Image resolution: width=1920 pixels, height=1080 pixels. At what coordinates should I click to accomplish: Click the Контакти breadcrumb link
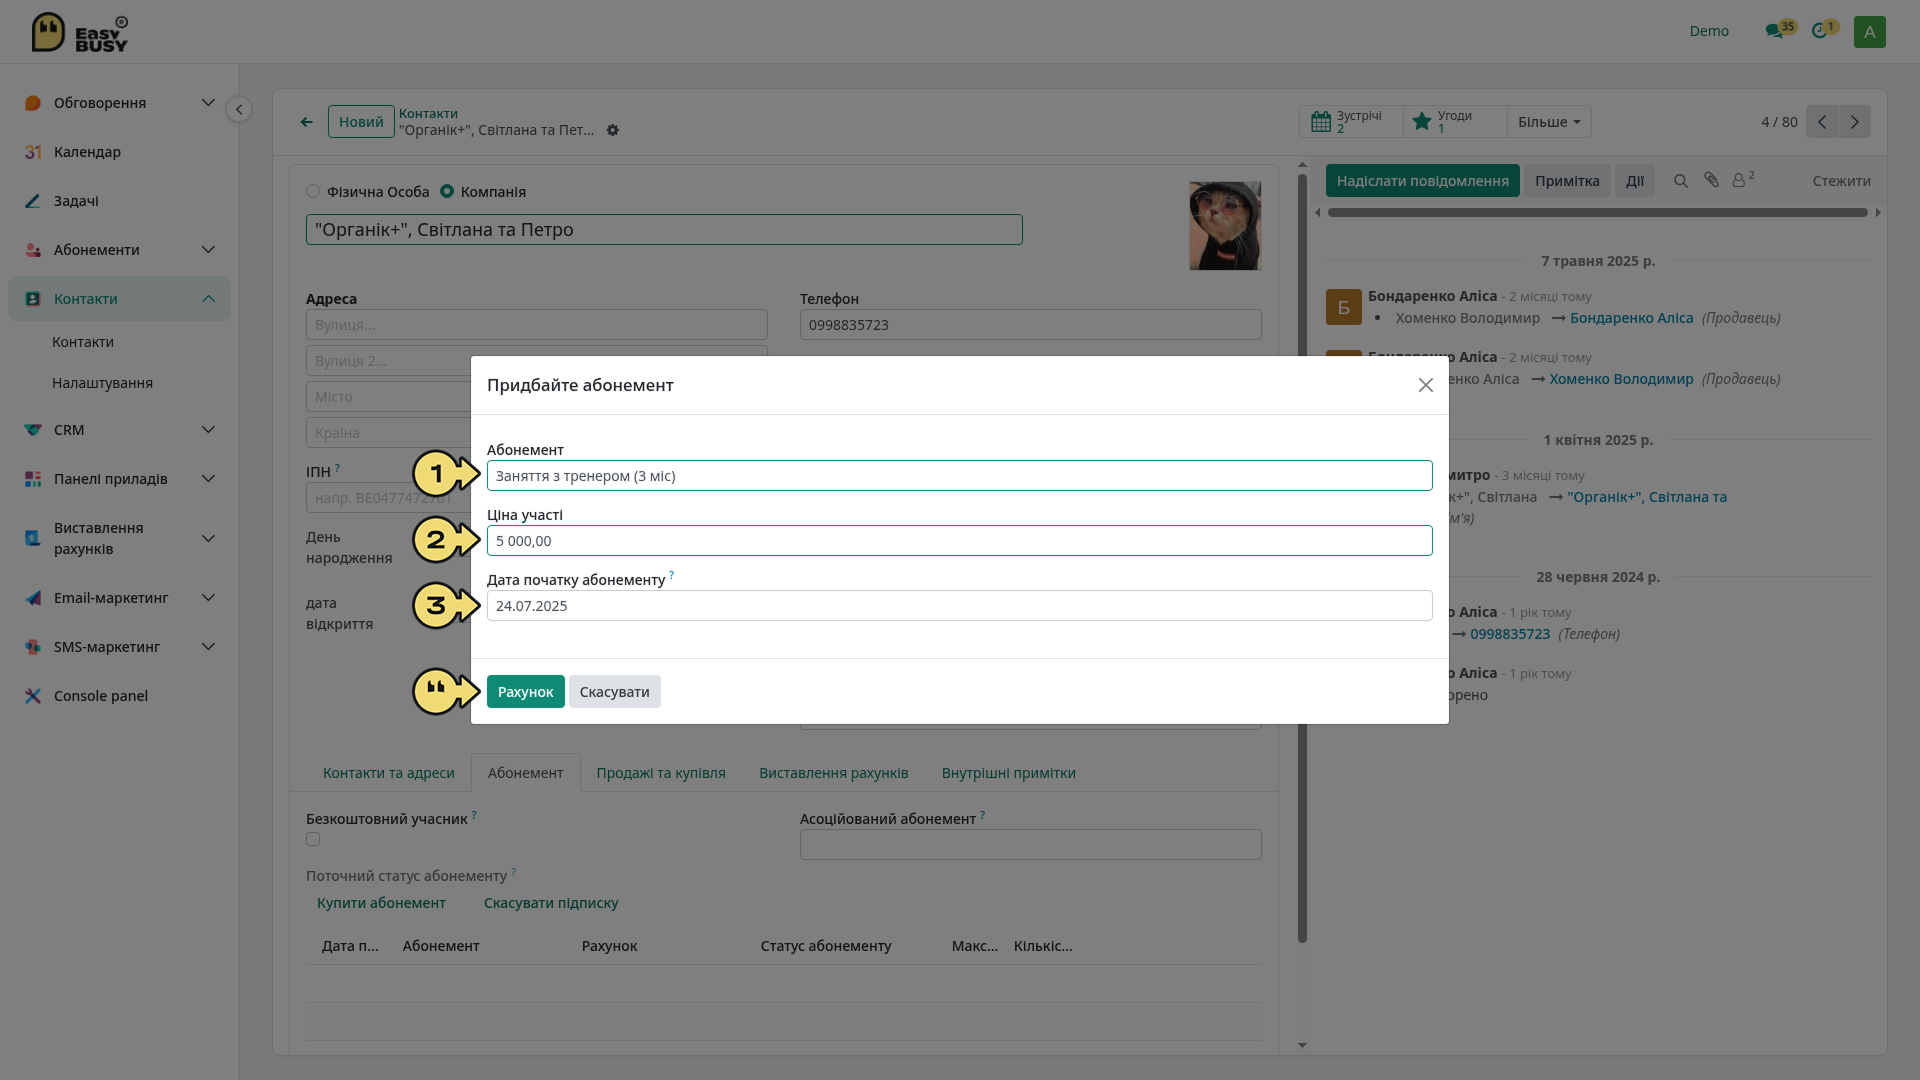[x=428, y=113]
